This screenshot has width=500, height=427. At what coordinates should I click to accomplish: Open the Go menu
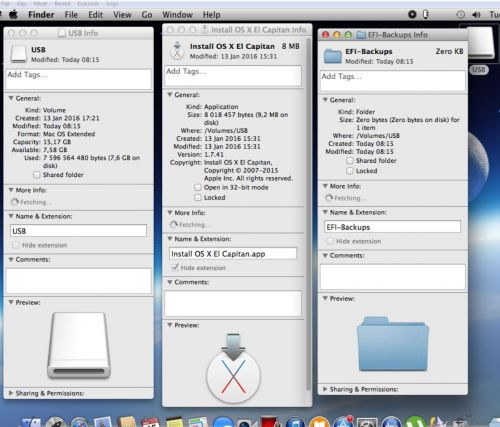[147, 15]
